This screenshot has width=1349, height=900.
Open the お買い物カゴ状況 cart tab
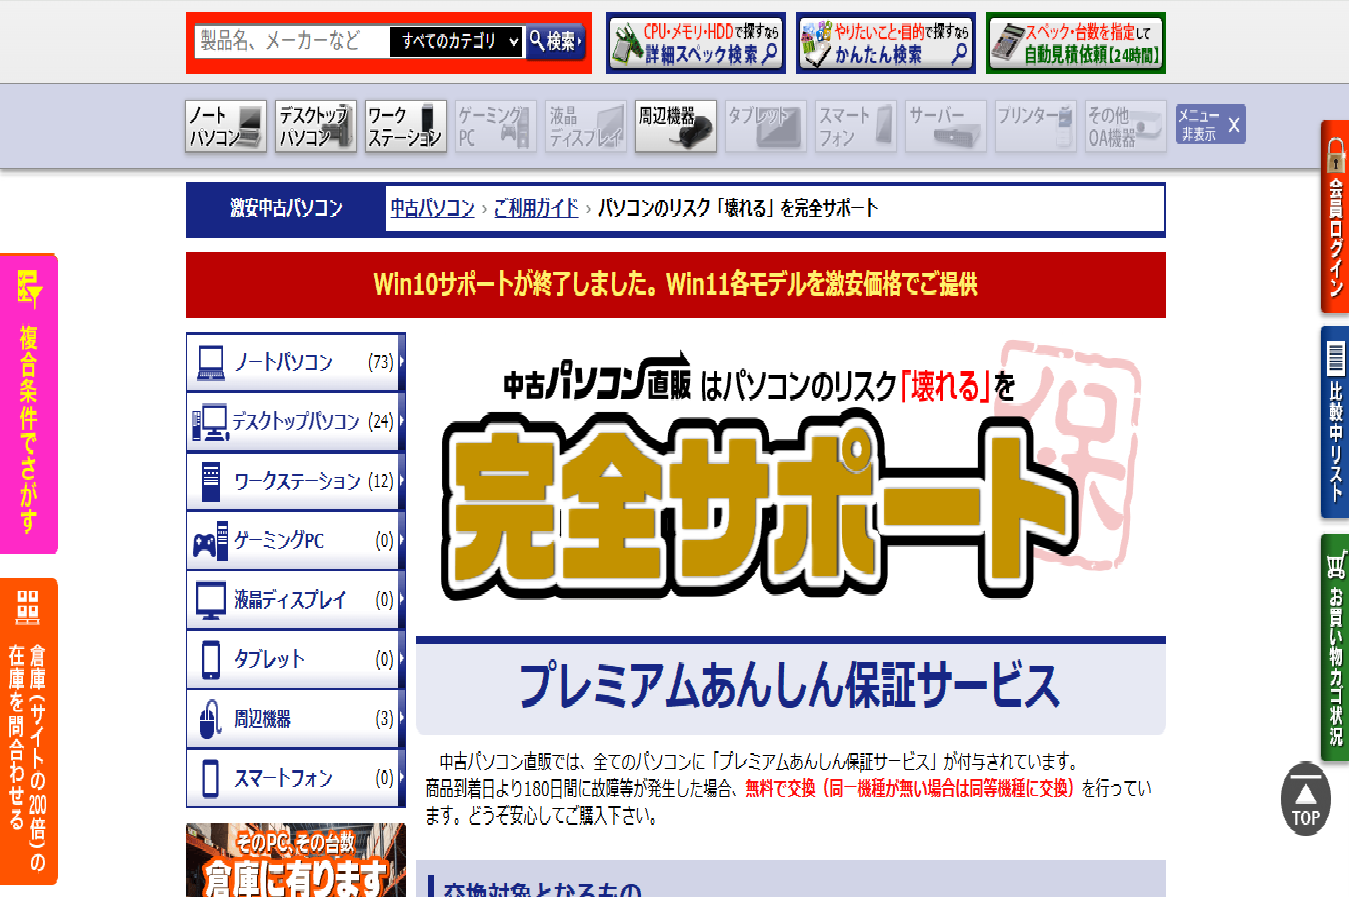[1334, 649]
